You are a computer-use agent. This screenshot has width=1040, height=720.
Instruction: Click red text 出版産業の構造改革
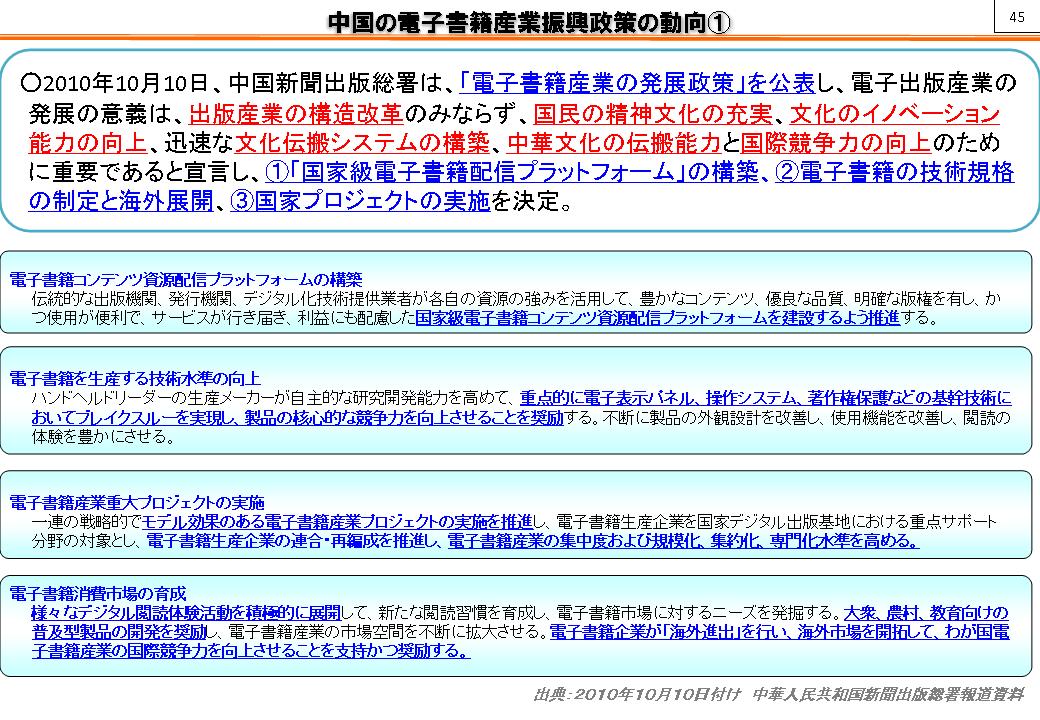click(x=296, y=113)
